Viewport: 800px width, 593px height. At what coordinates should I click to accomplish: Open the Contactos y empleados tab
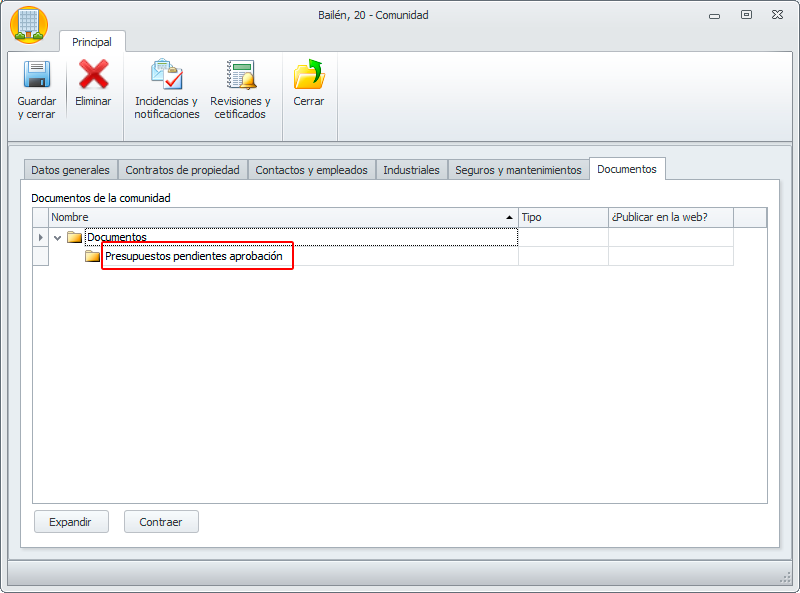point(311,170)
